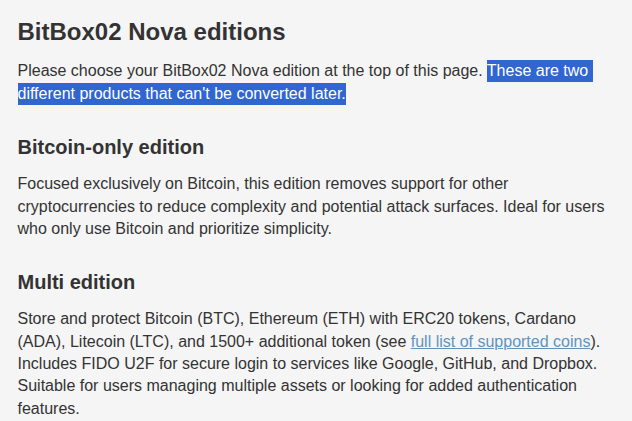Click the Bitcoin-only edition heading

coord(111,147)
